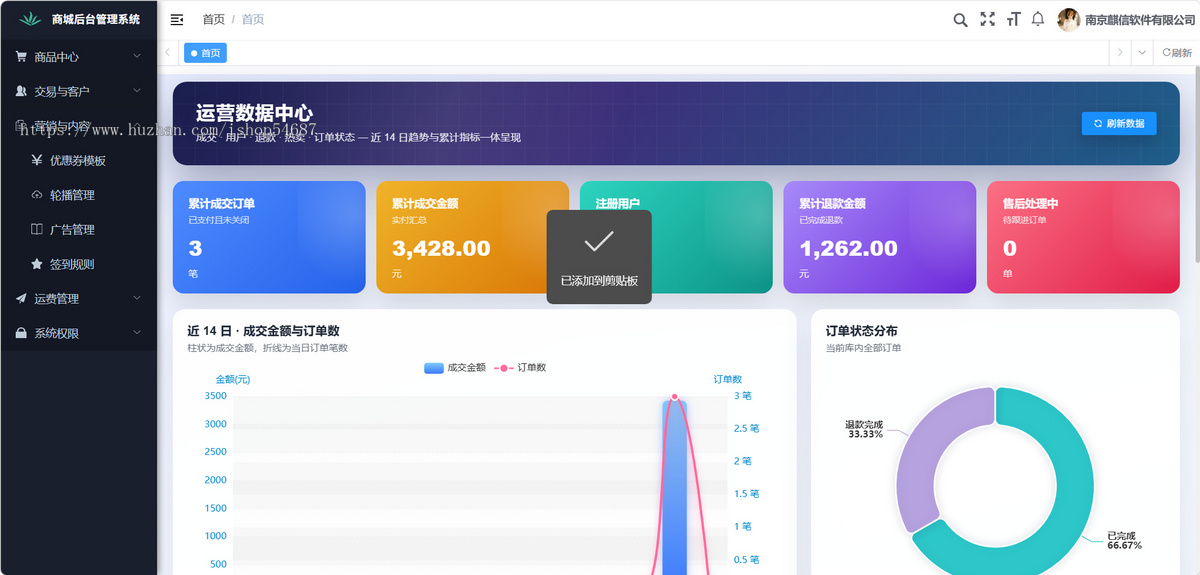1200x575 pixels.
Task: Open the search magnifier icon
Action: [x=960, y=19]
